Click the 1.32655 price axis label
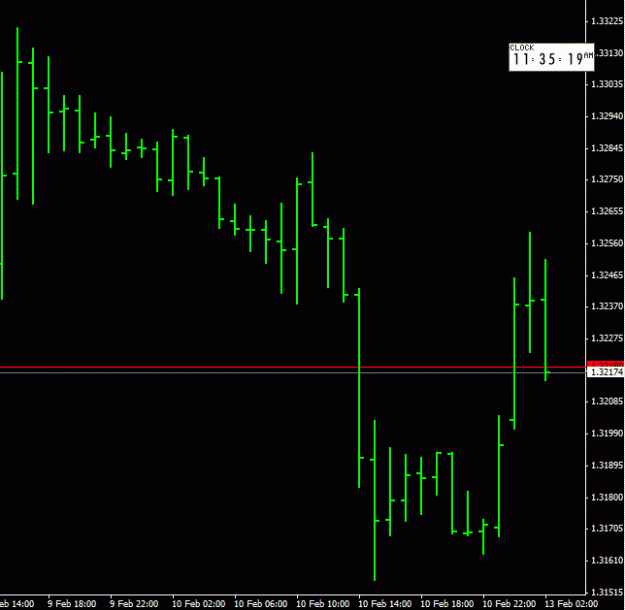Image resolution: width=625 pixels, height=610 pixels. (607, 211)
